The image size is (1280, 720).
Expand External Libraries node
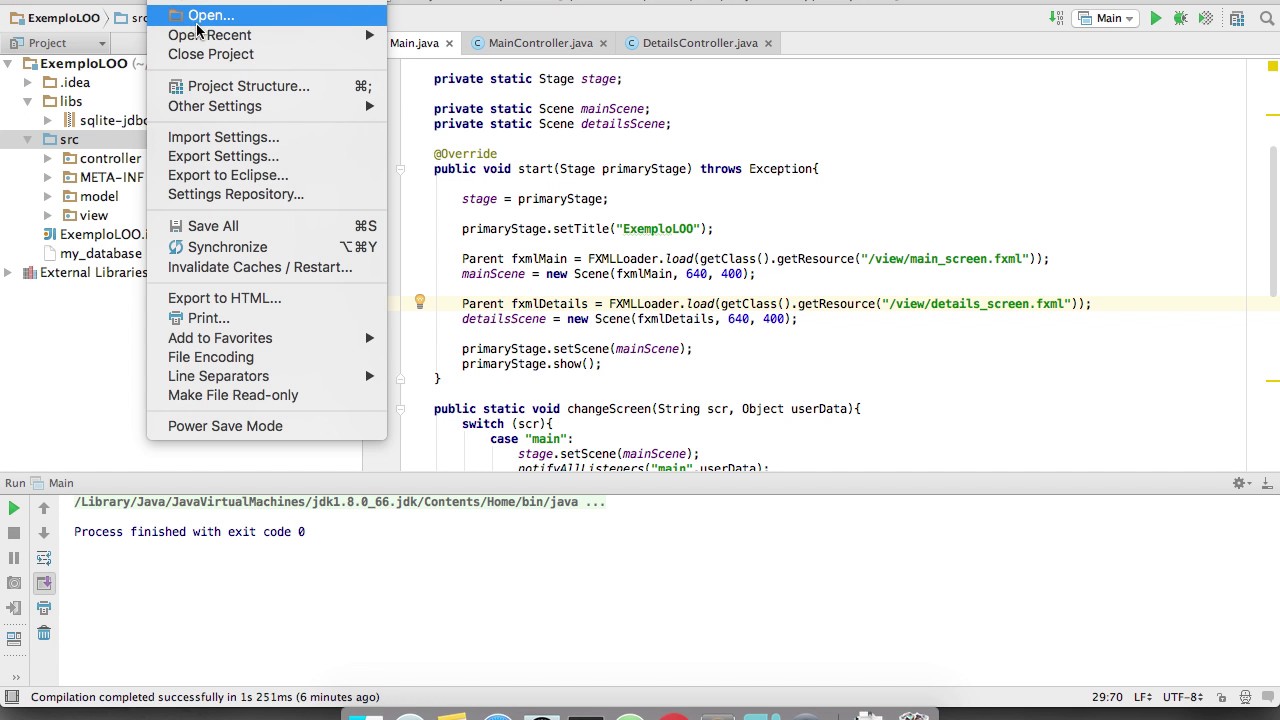tap(9, 272)
